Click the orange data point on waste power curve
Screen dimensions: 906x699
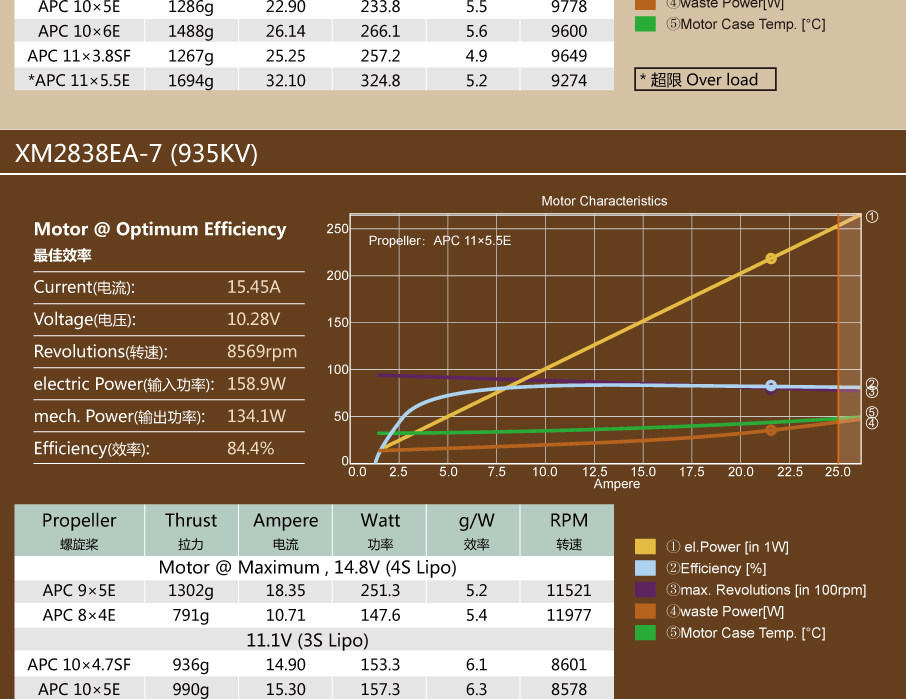click(771, 430)
